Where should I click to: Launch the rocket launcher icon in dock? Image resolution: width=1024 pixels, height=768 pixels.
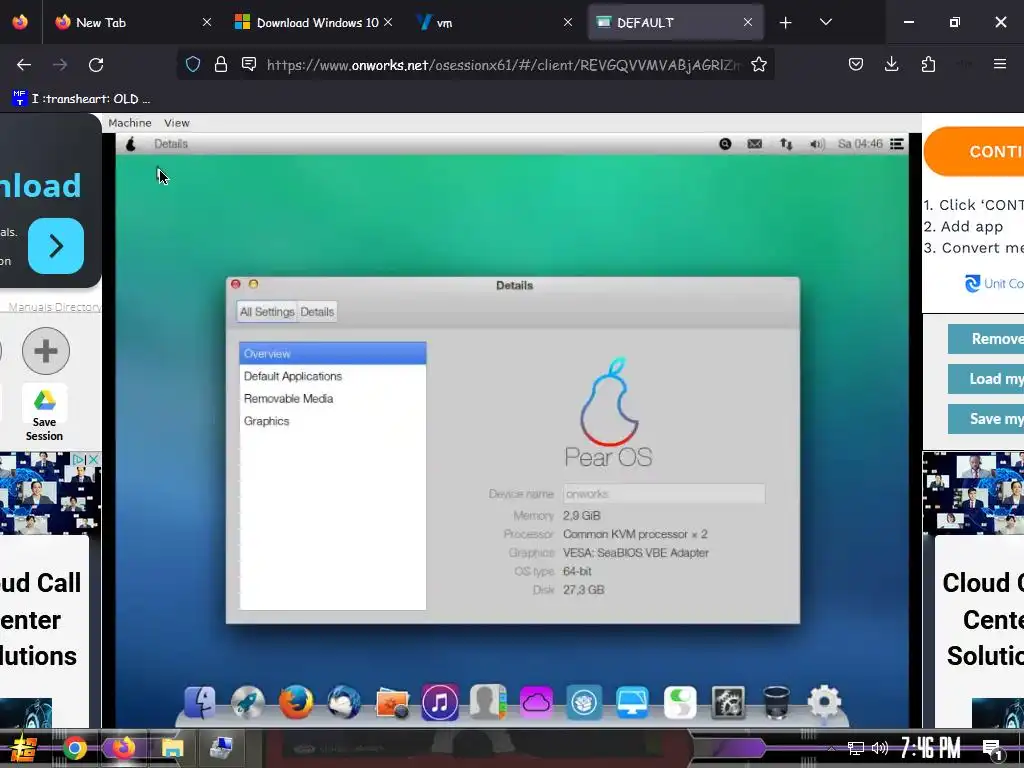pos(248,703)
